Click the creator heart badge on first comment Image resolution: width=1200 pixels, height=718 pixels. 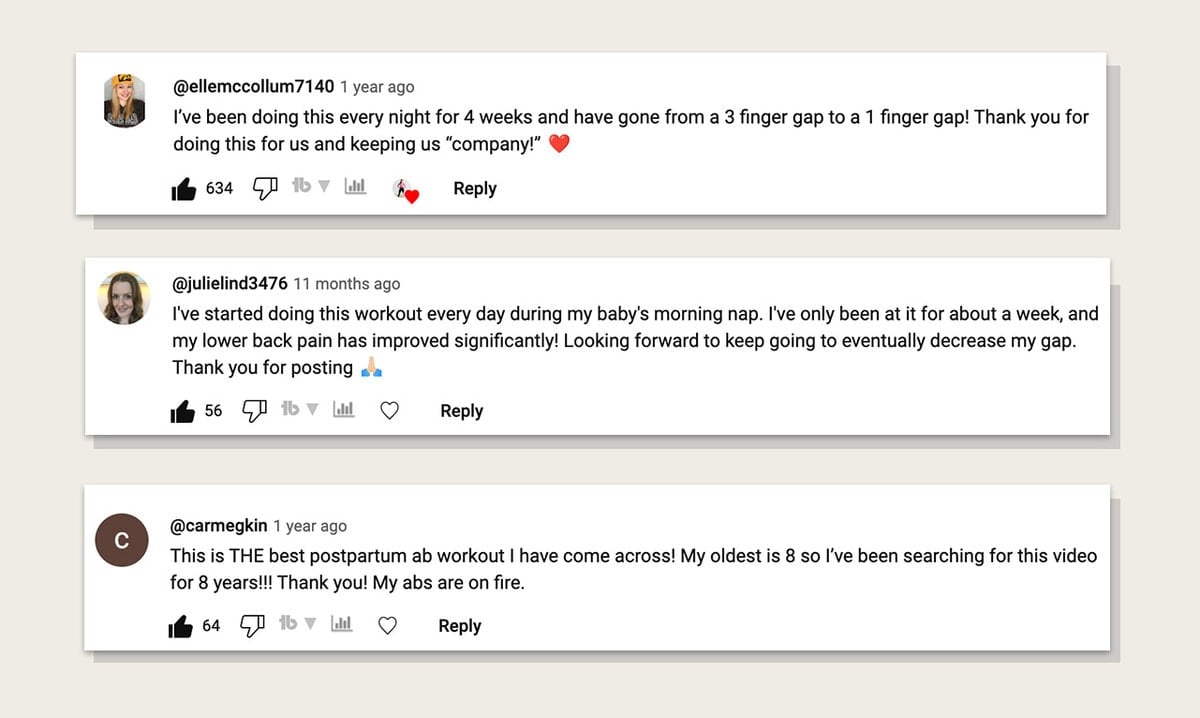(406, 190)
